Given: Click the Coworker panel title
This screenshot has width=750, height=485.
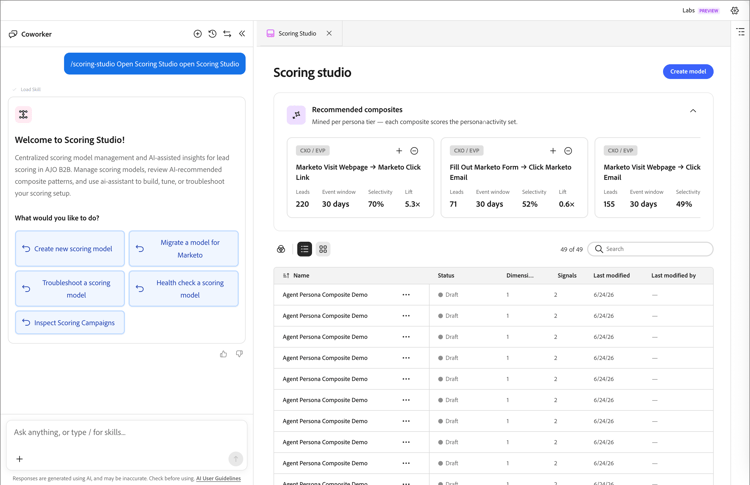Looking at the screenshot, I should pos(36,34).
